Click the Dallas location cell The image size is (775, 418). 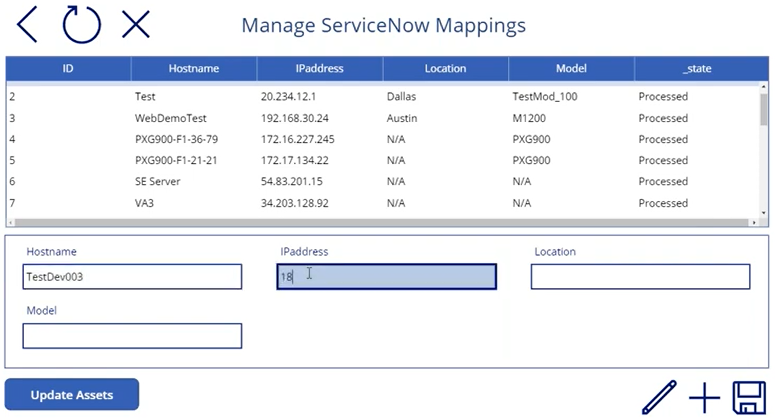401,96
